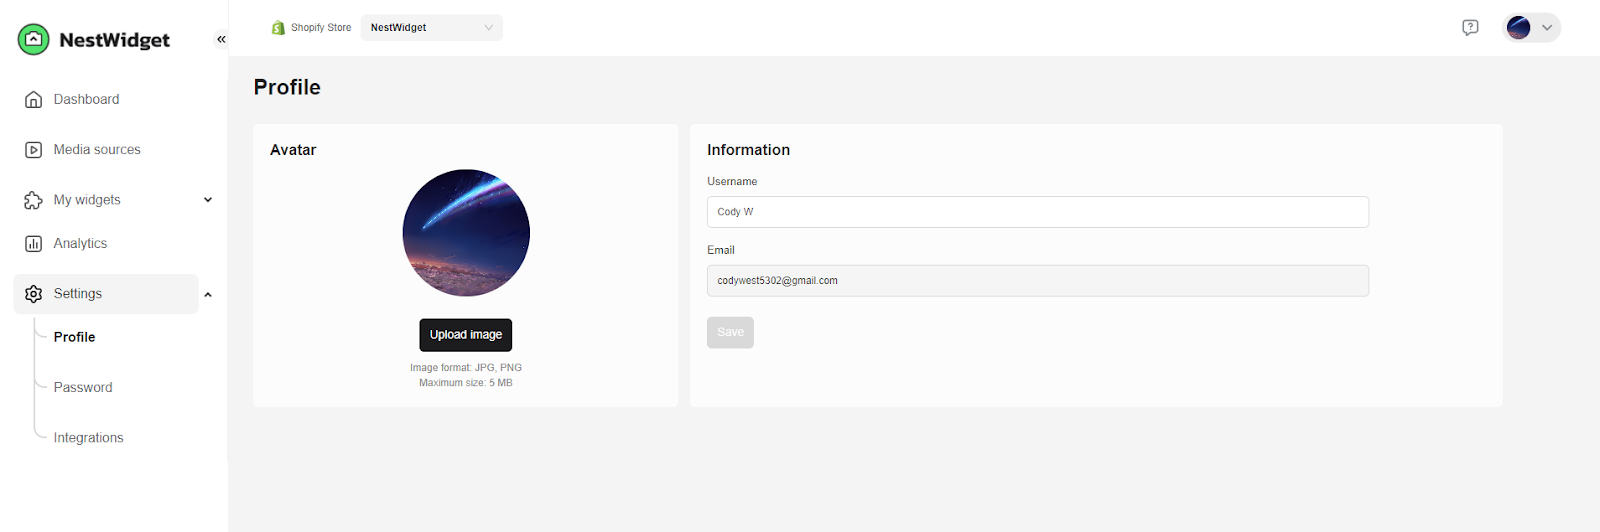Click the Analytics chart icon
This screenshot has width=1600, height=532.
point(33,244)
